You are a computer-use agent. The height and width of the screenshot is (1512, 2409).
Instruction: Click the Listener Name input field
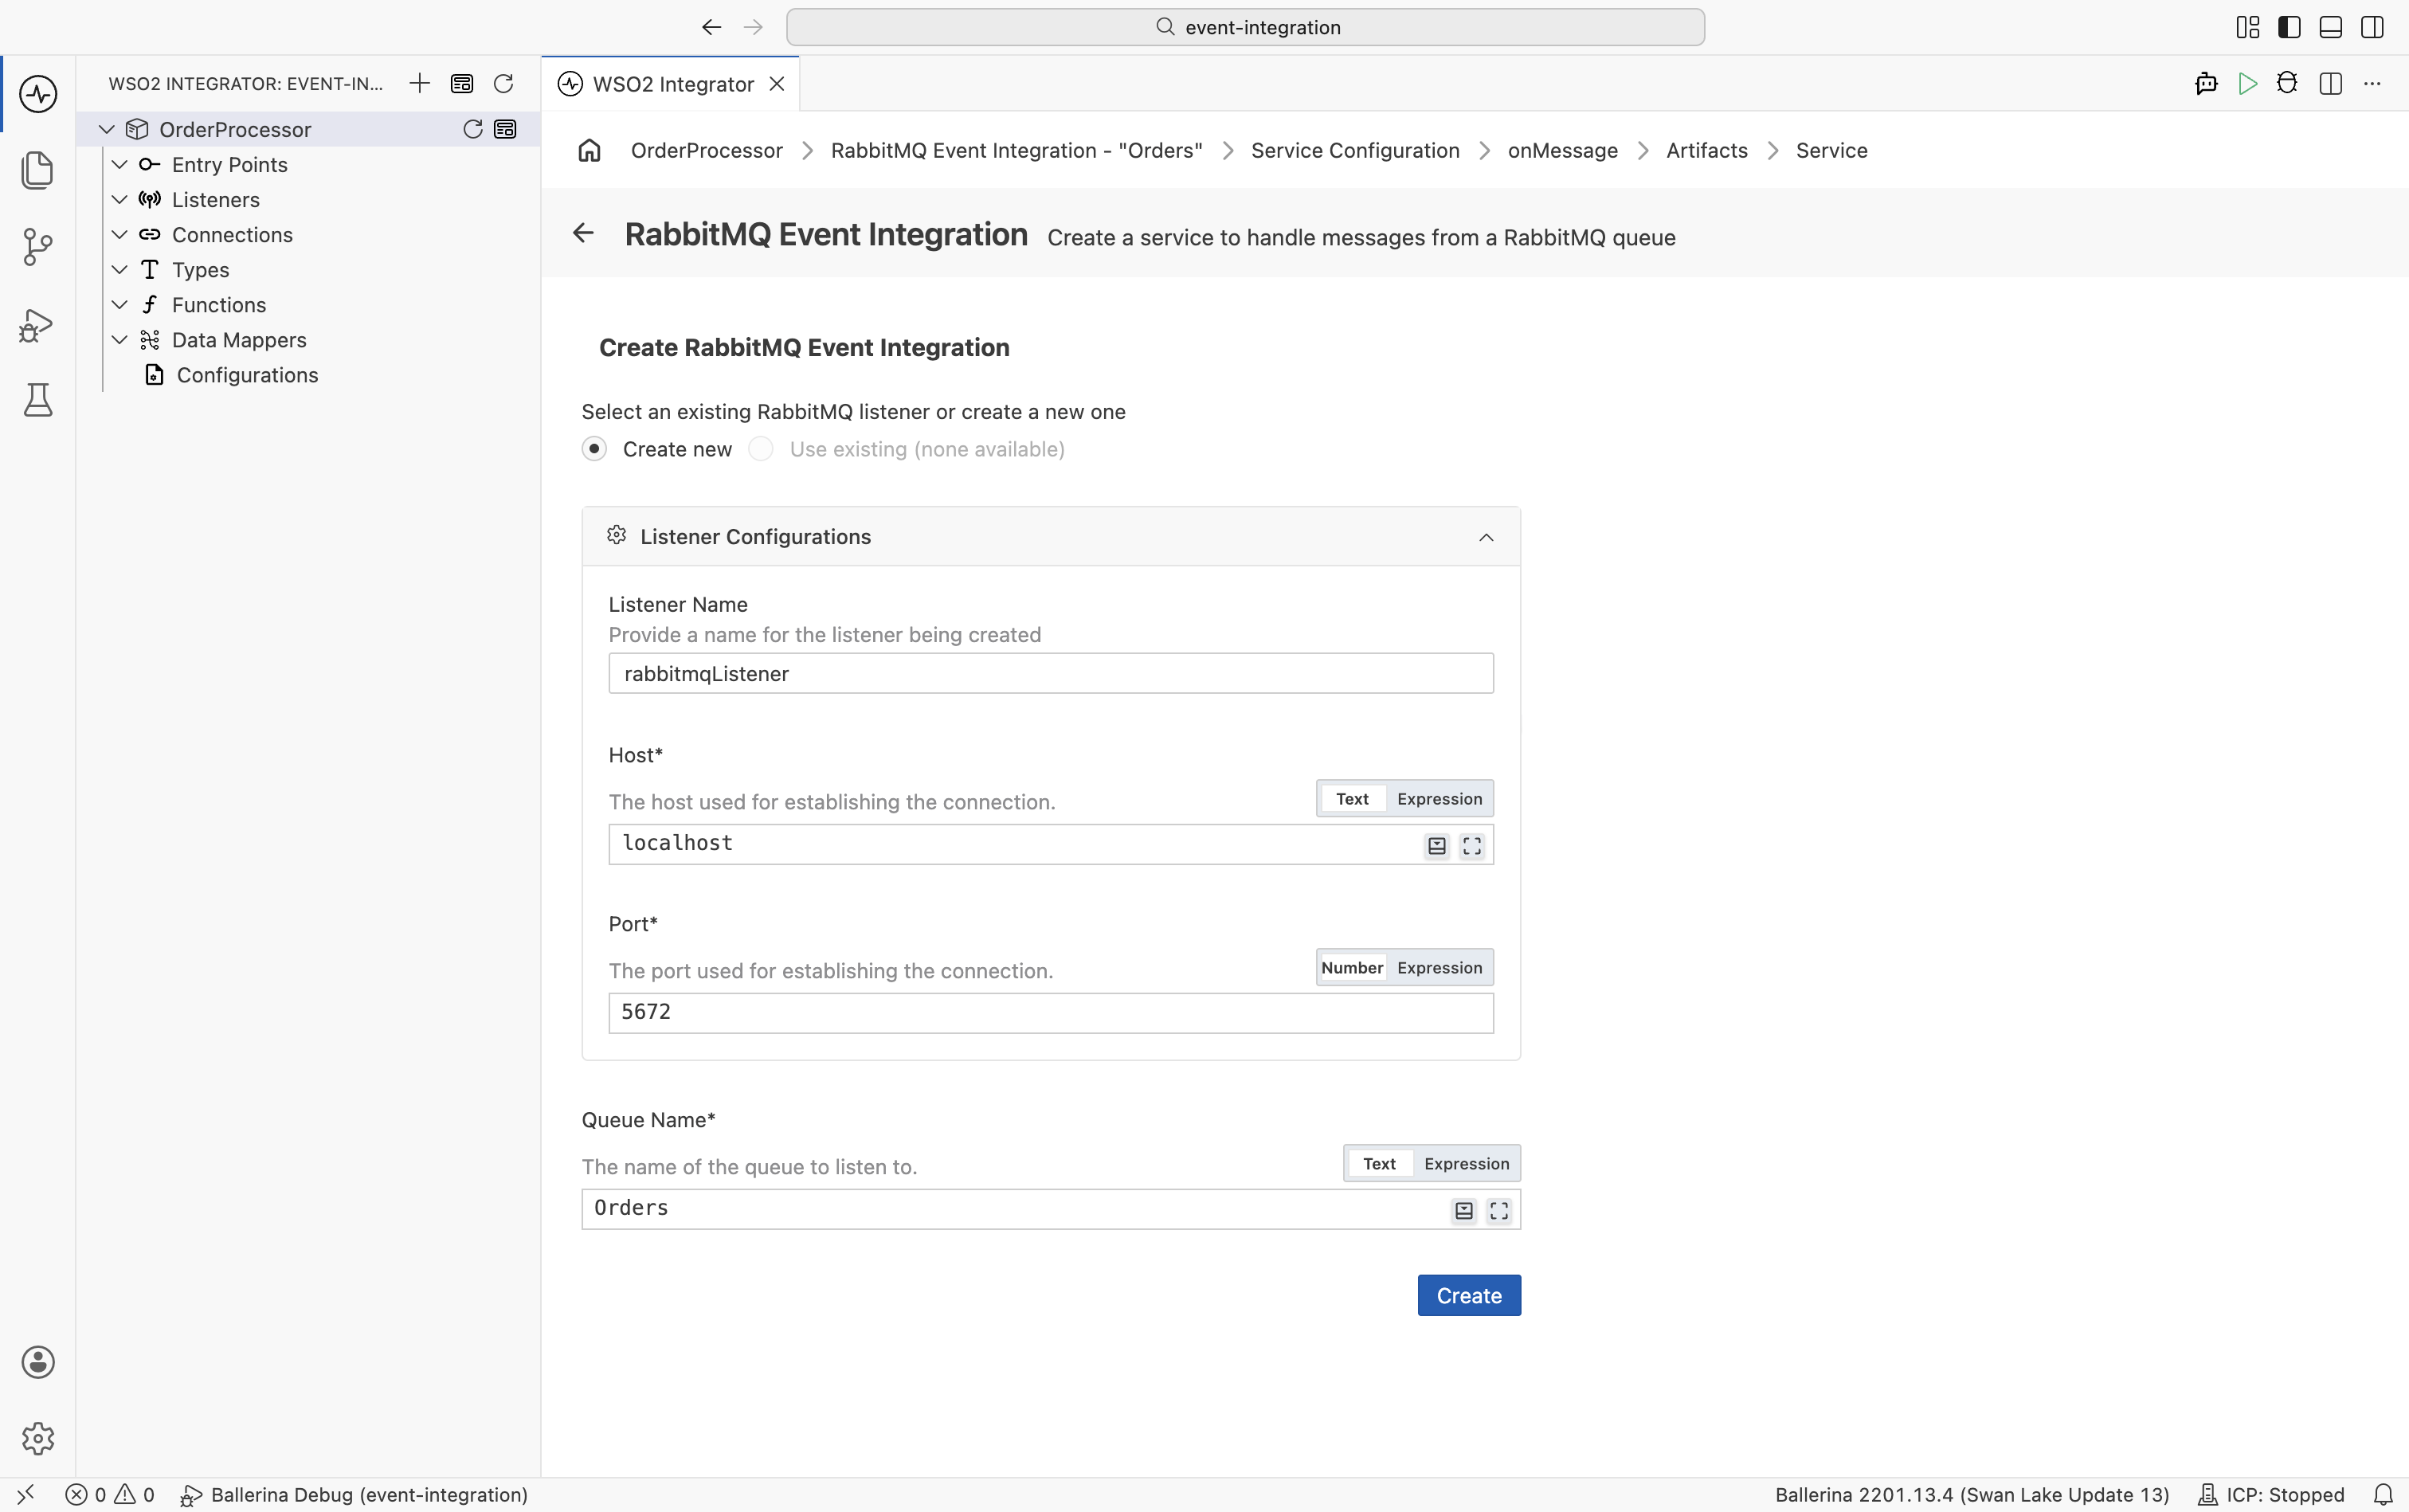click(x=1051, y=674)
